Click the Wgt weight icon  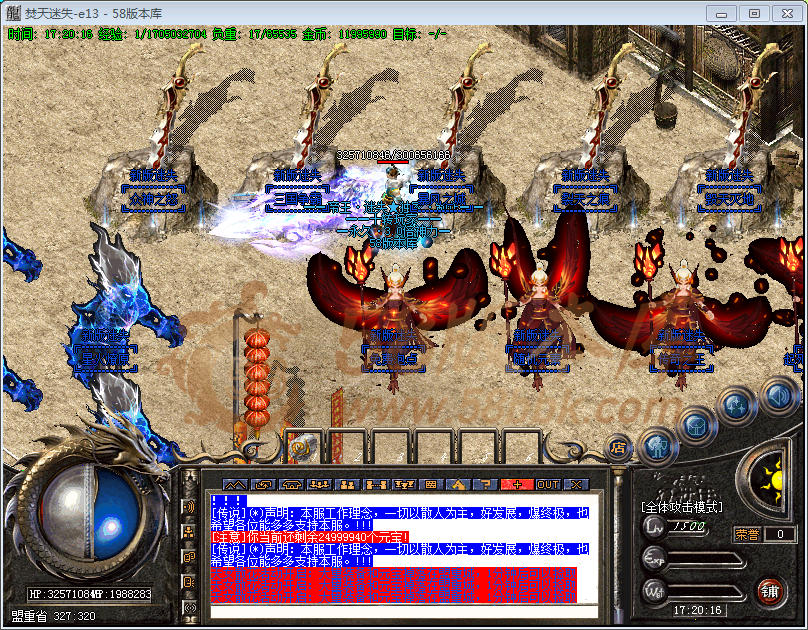654,591
